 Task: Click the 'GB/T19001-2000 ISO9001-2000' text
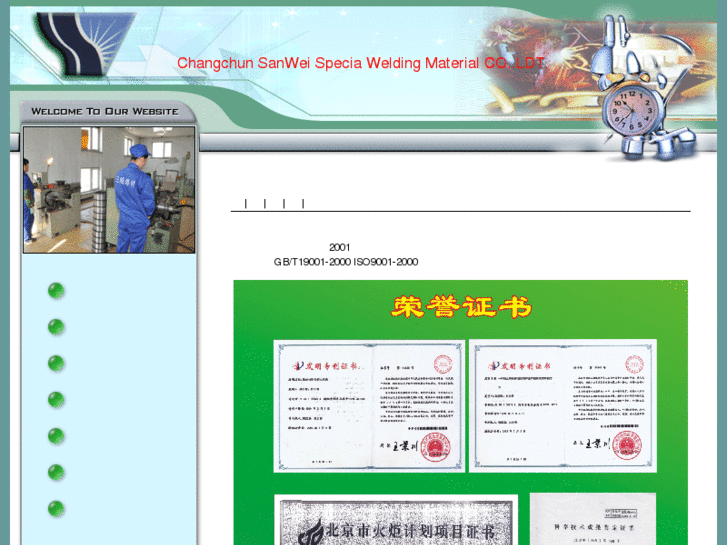click(x=346, y=262)
